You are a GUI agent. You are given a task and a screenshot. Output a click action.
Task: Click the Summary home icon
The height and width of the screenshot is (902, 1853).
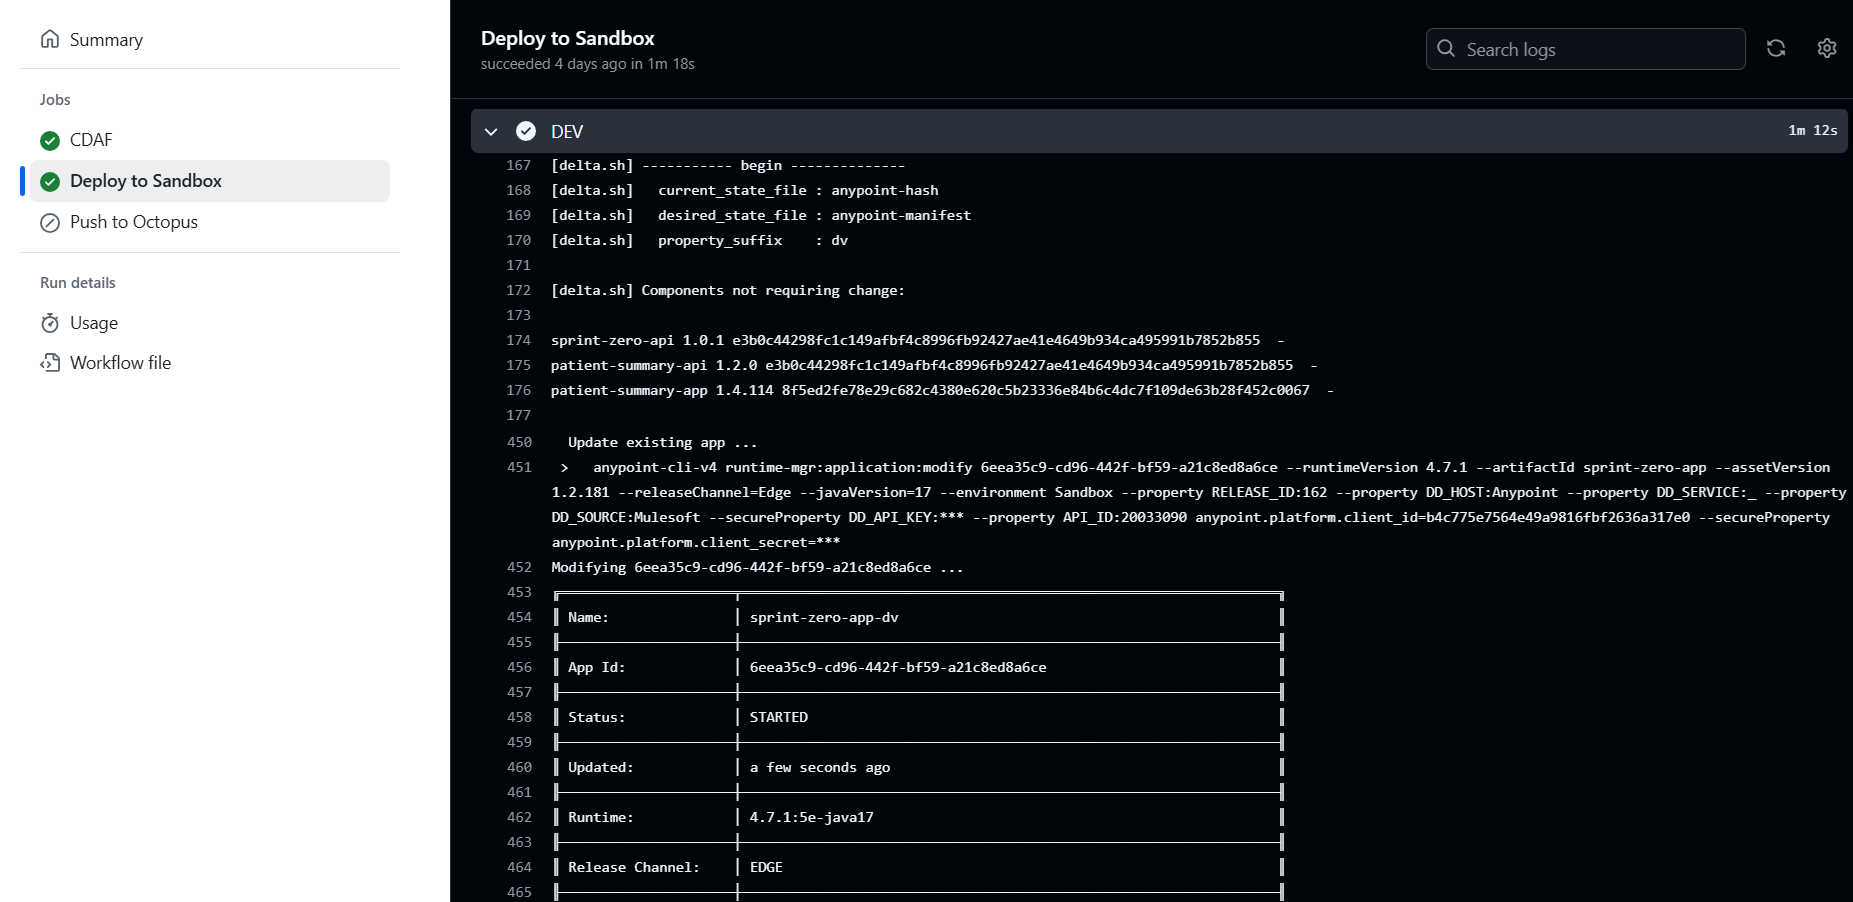(x=50, y=39)
